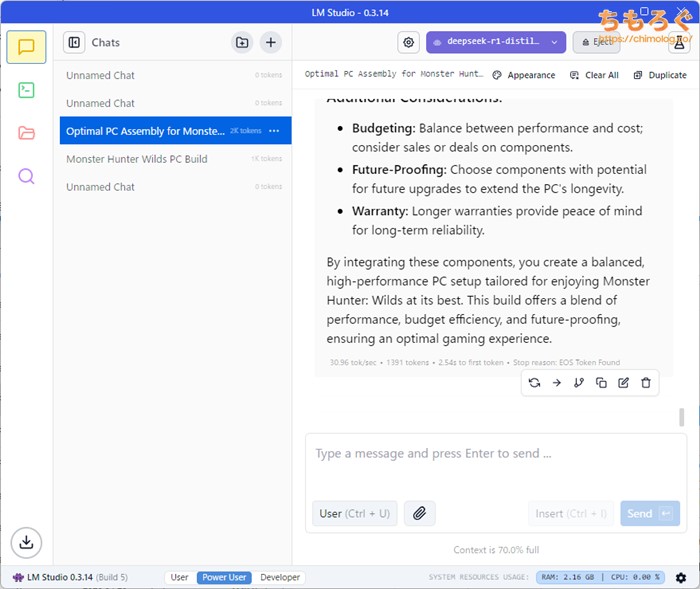Open the Developer terminal view icon
700x589 pixels.
26,90
